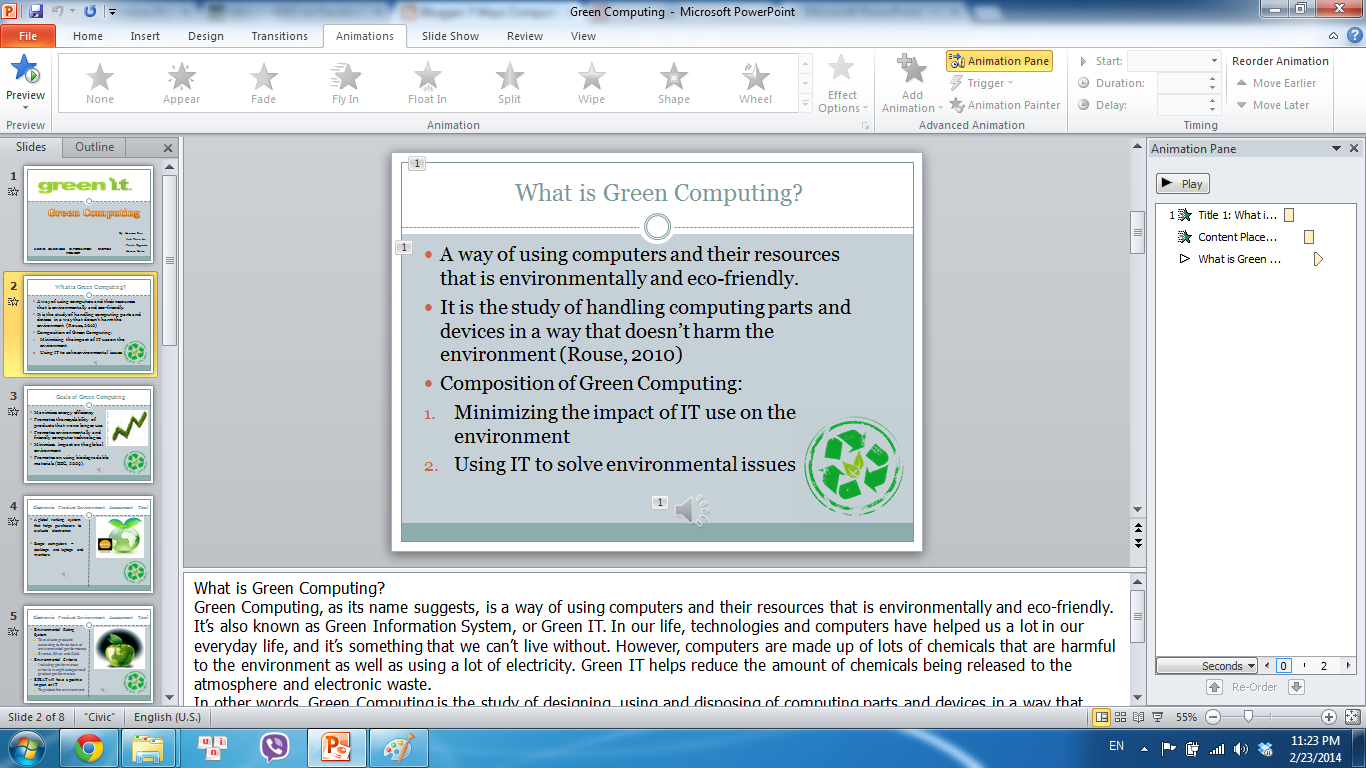The width and height of the screenshot is (1366, 768).
Task: Select the Fly In animation
Action: click(x=344, y=83)
